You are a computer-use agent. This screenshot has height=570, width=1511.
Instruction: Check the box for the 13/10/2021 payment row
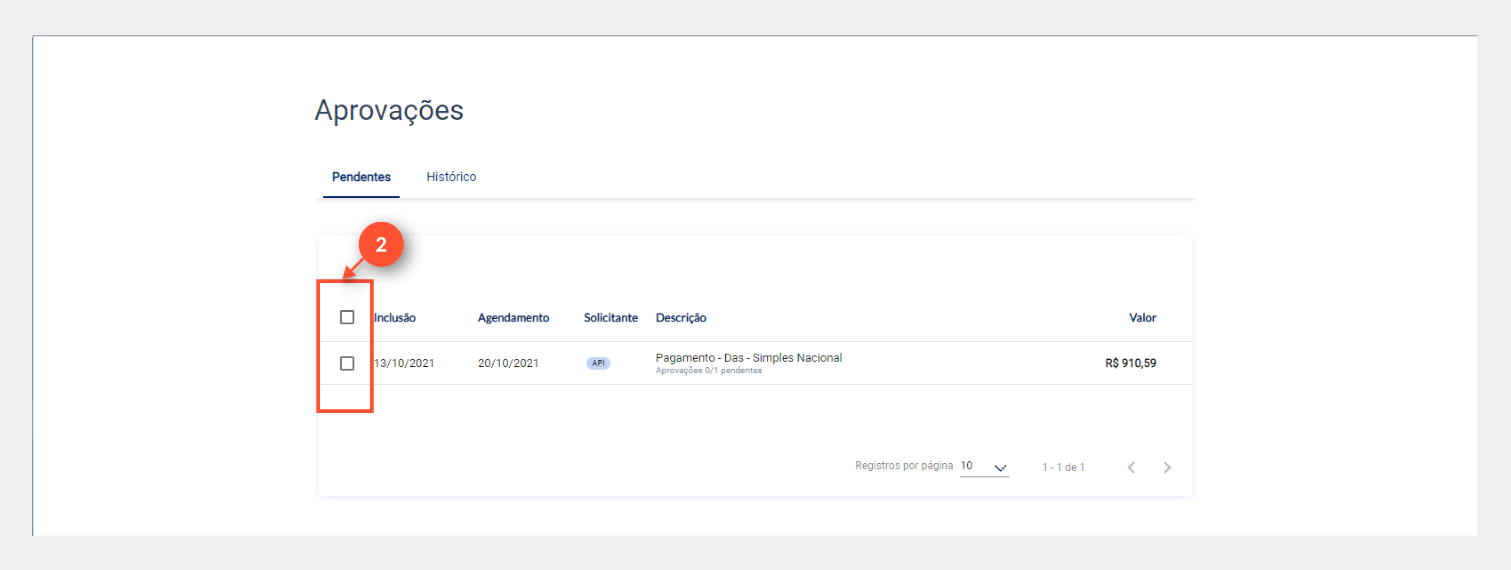click(347, 363)
